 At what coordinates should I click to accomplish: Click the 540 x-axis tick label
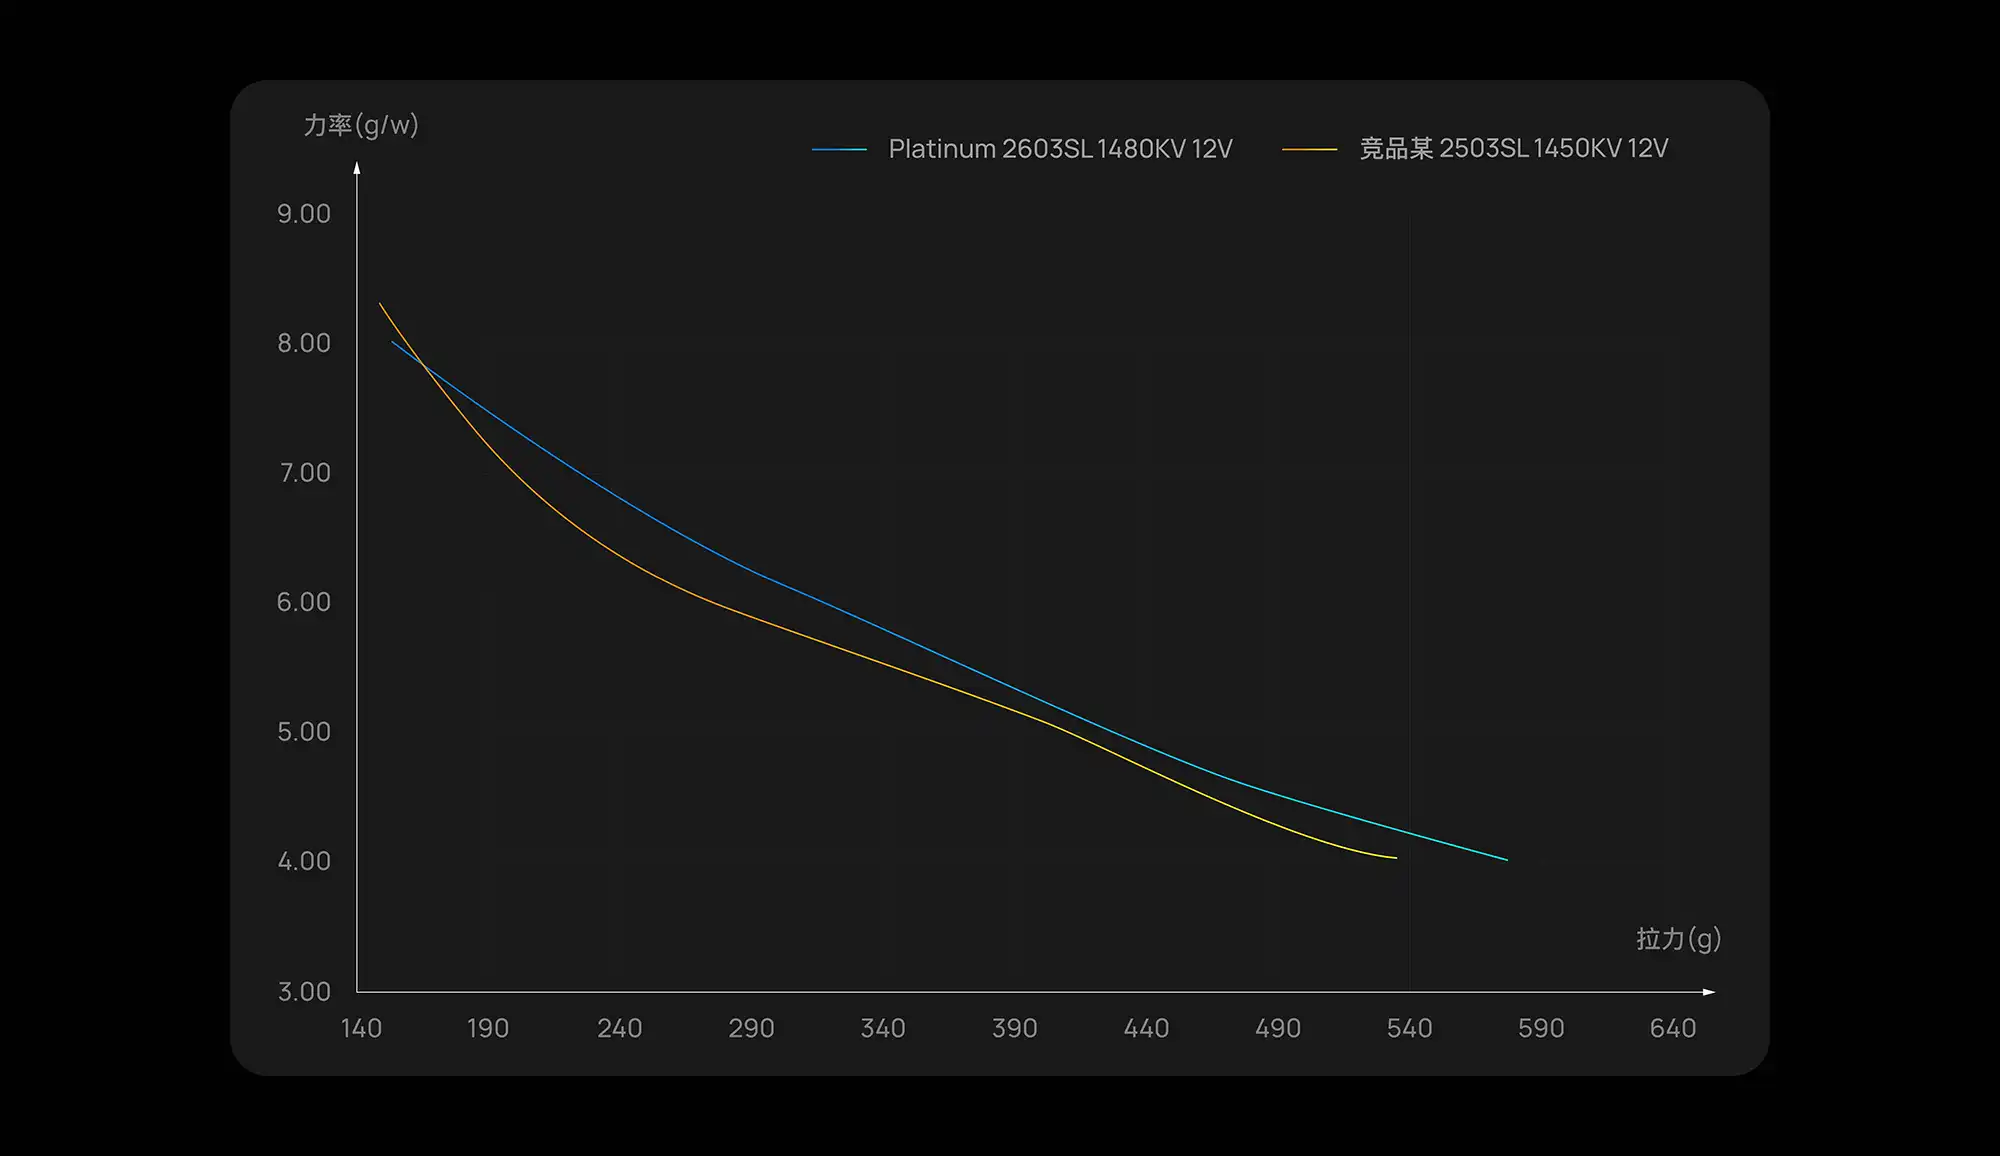pyautogui.click(x=1409, y=1028)
